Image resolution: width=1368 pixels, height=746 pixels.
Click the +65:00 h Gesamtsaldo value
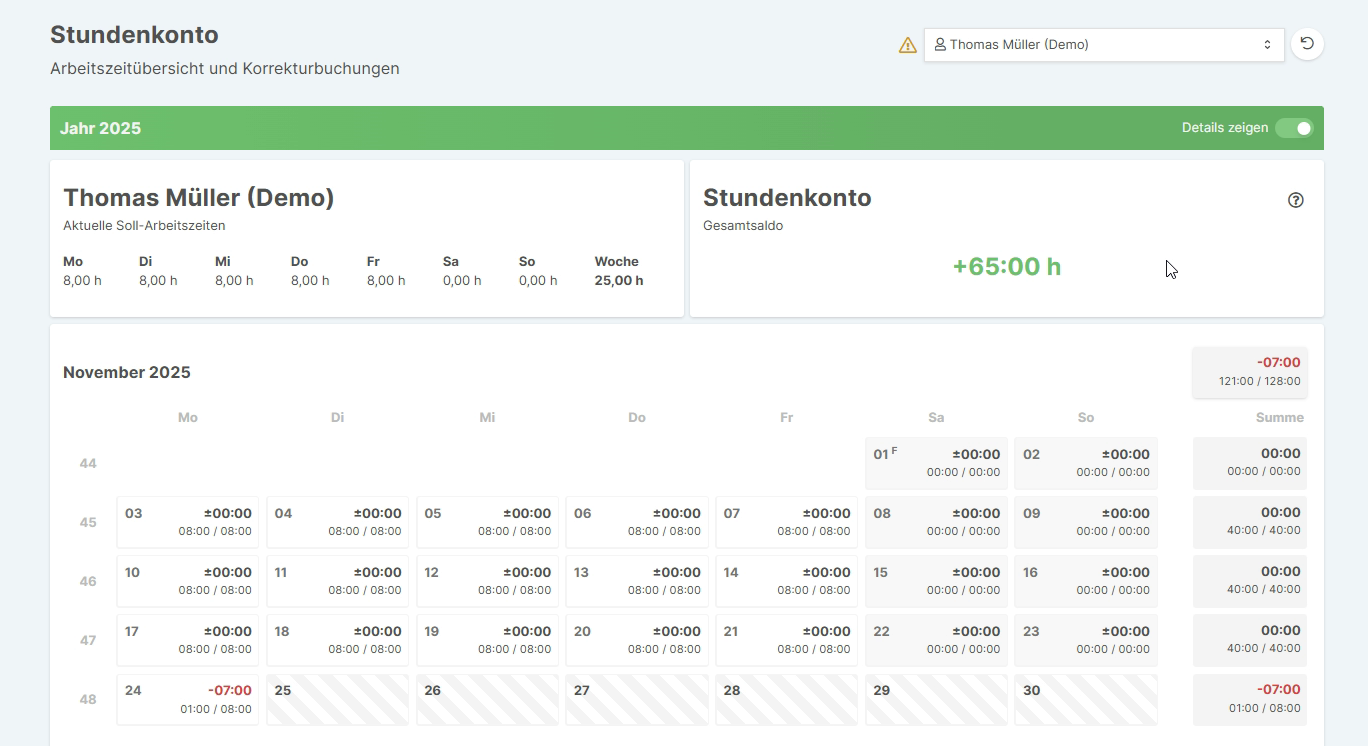click(1007, 267)
